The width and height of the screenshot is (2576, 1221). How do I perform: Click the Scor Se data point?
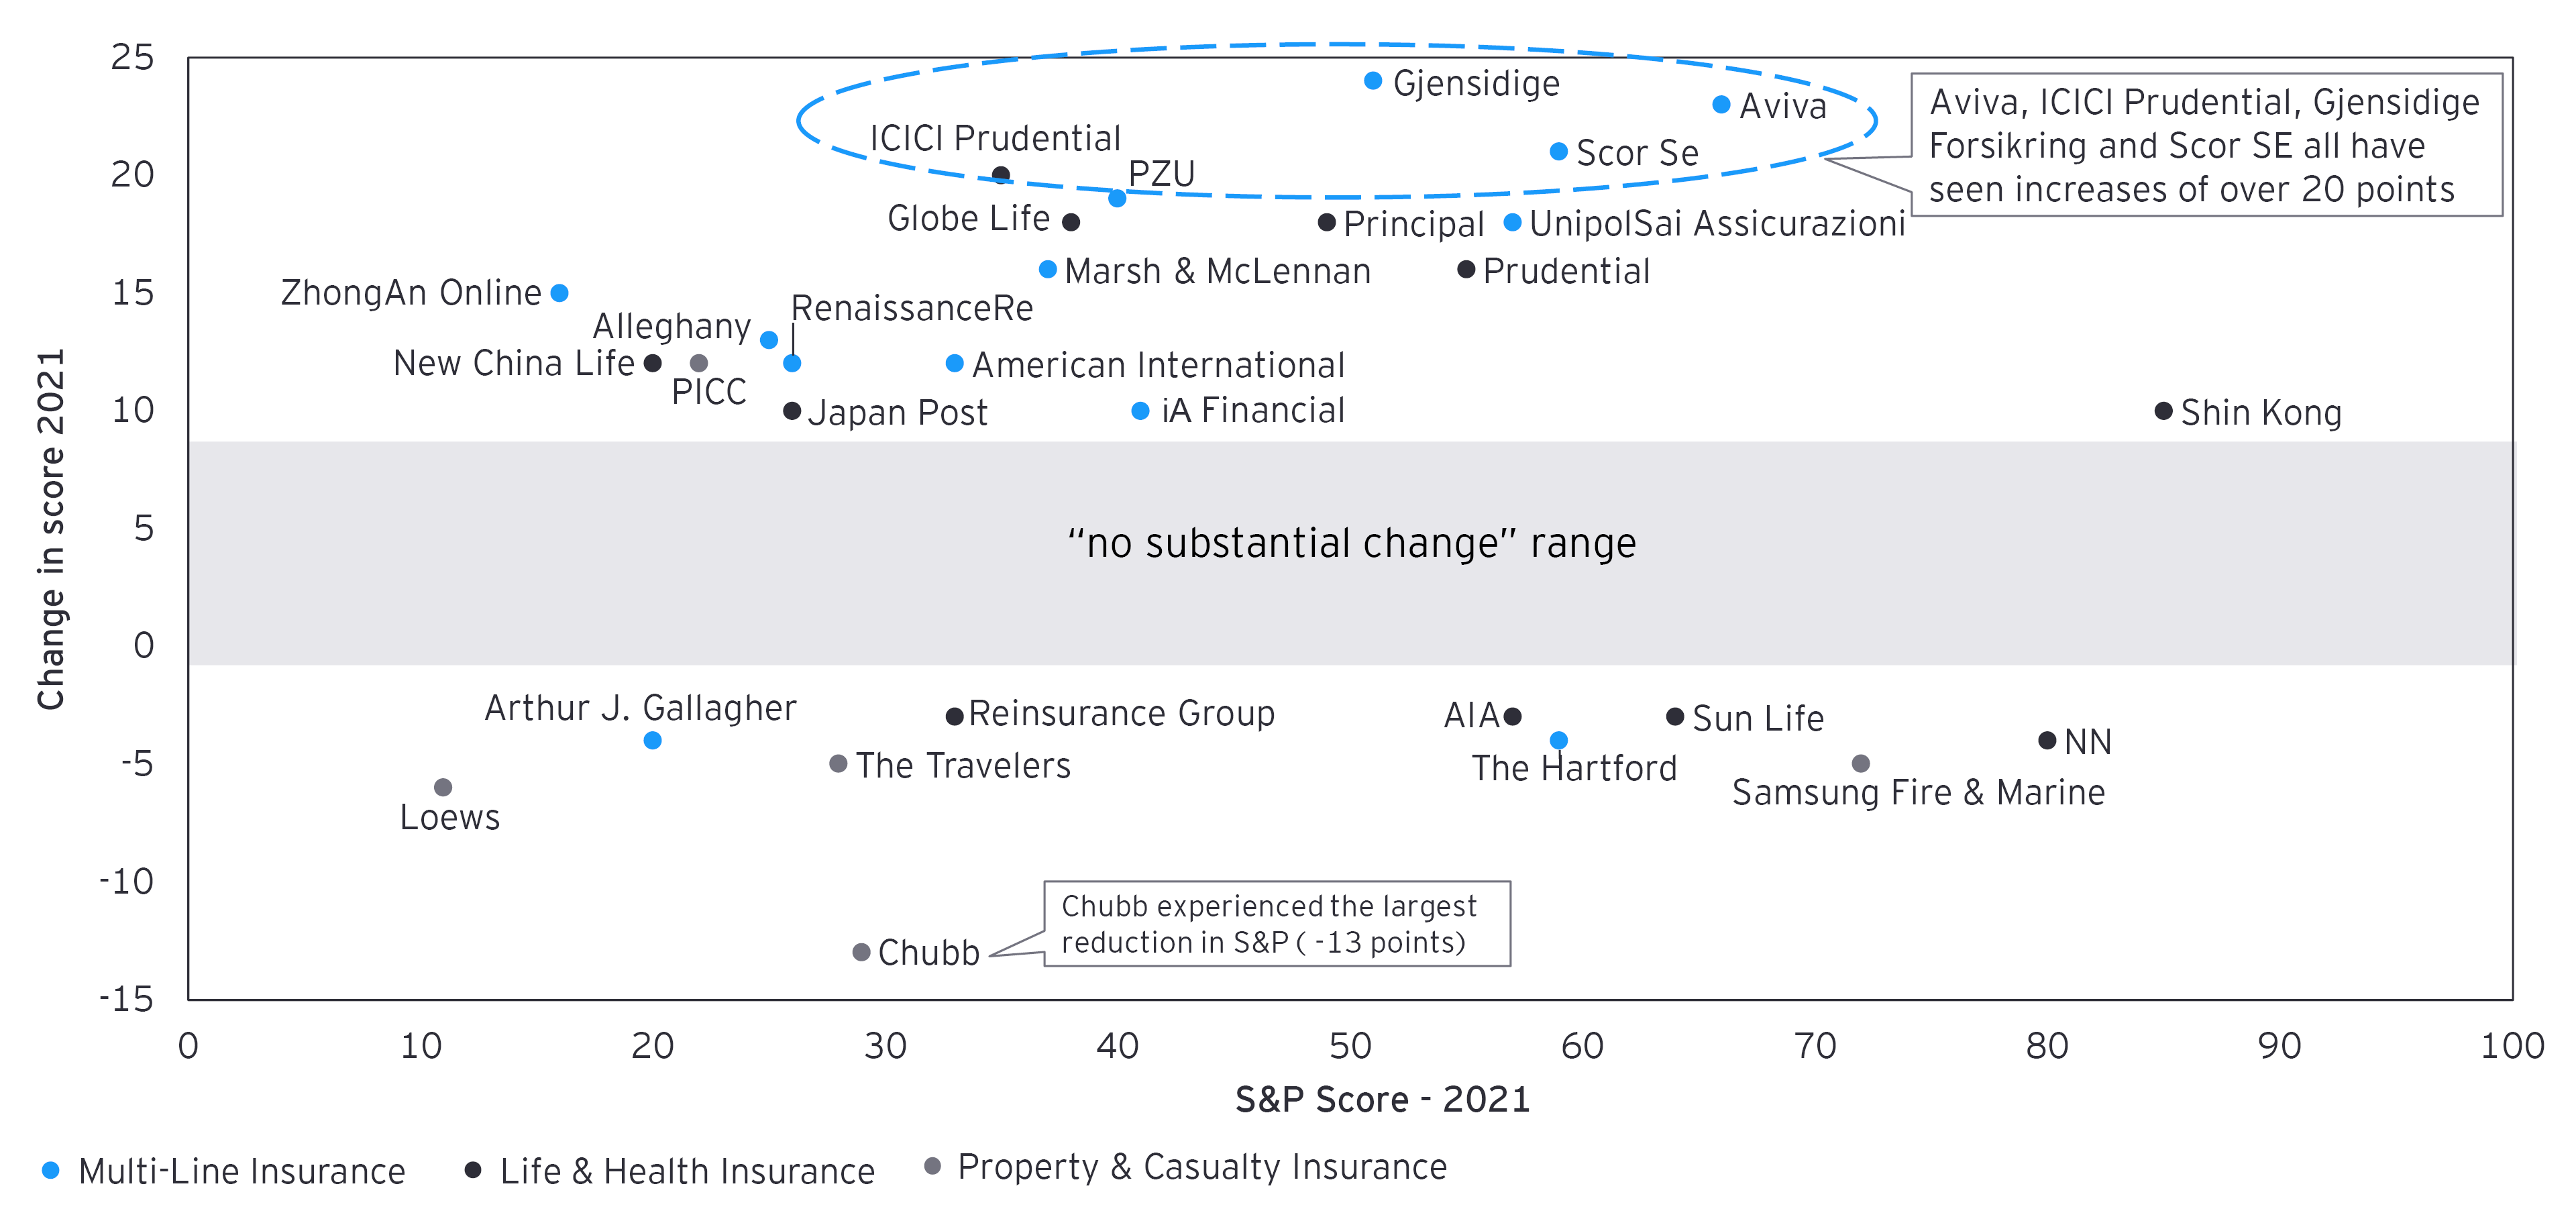1558,152
